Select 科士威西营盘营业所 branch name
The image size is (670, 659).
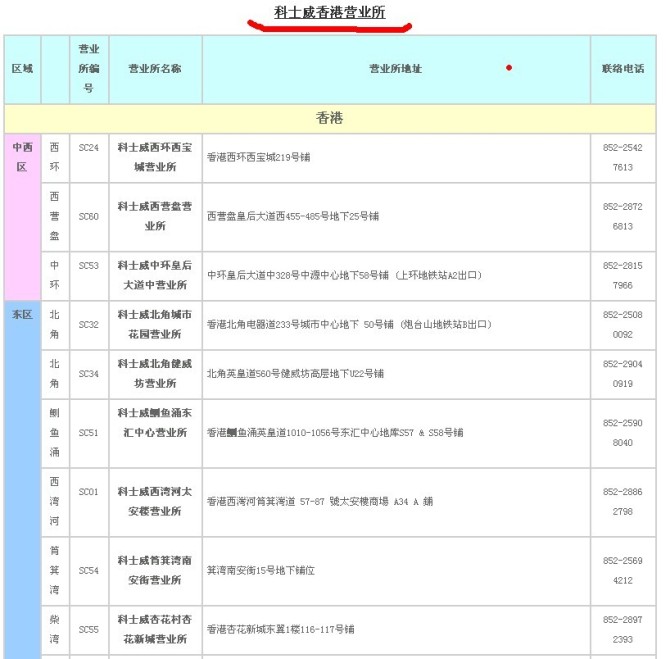pyautogui.click(x=155, y=216)
